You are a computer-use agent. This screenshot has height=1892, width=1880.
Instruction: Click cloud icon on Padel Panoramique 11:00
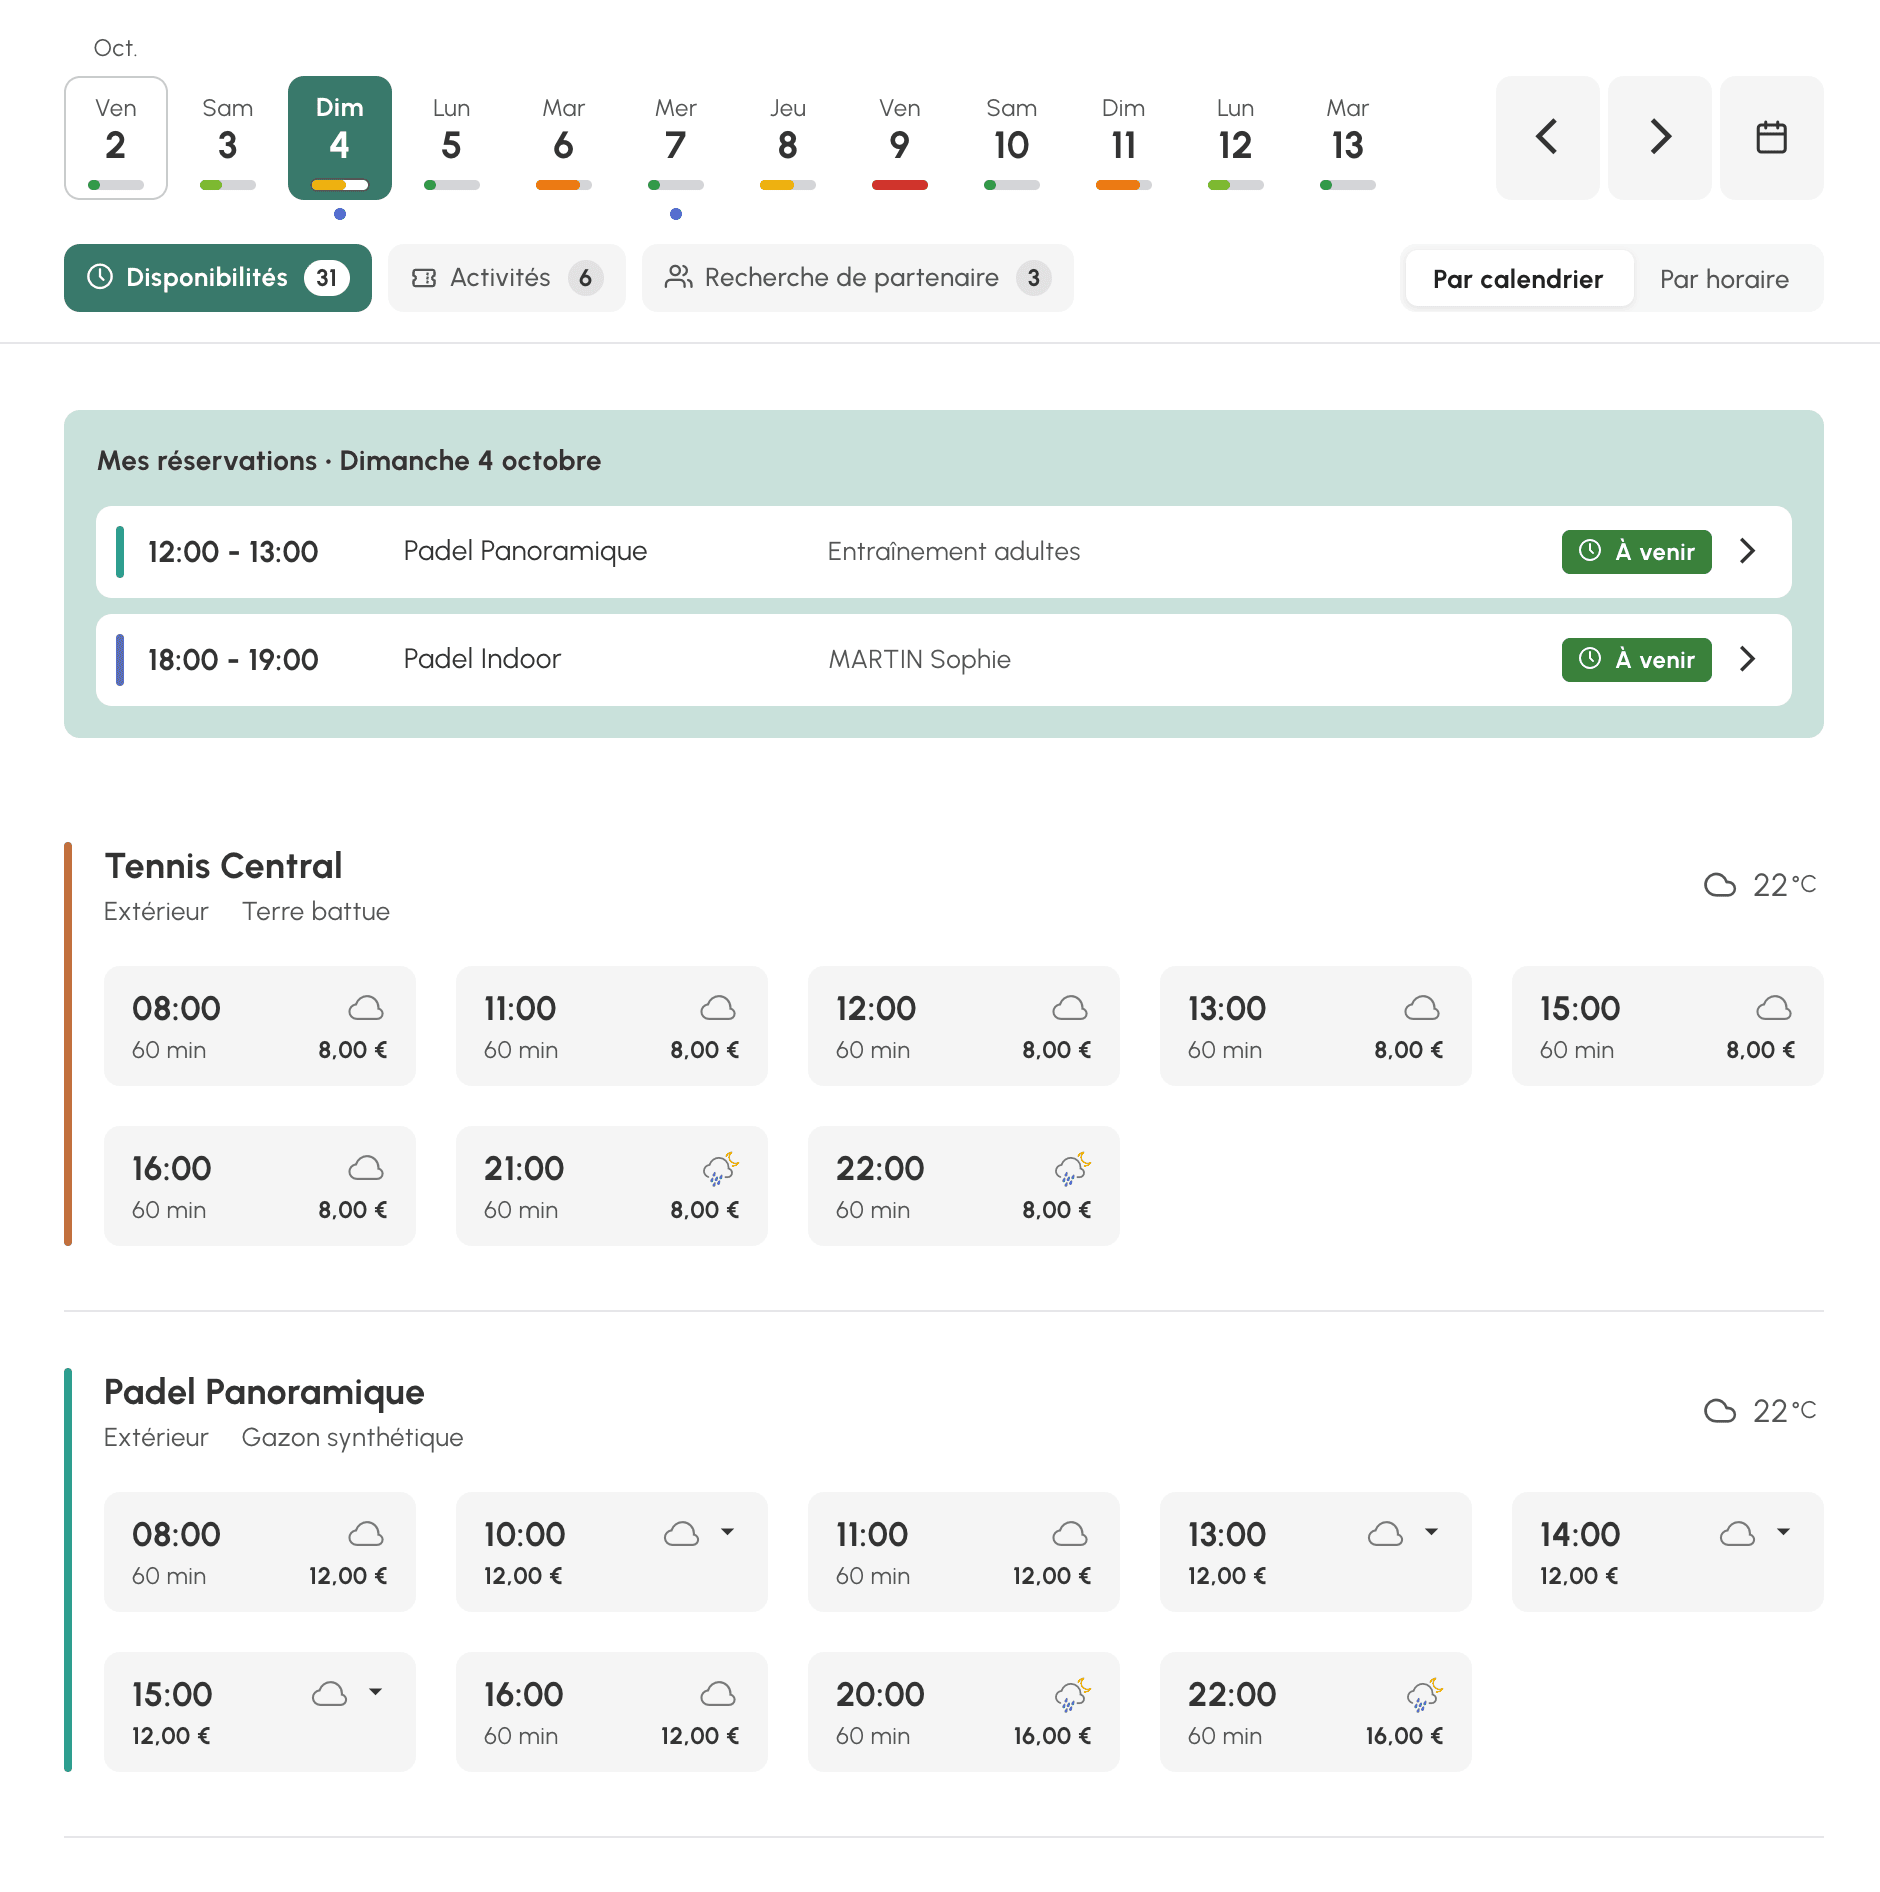[1070, 1534]
